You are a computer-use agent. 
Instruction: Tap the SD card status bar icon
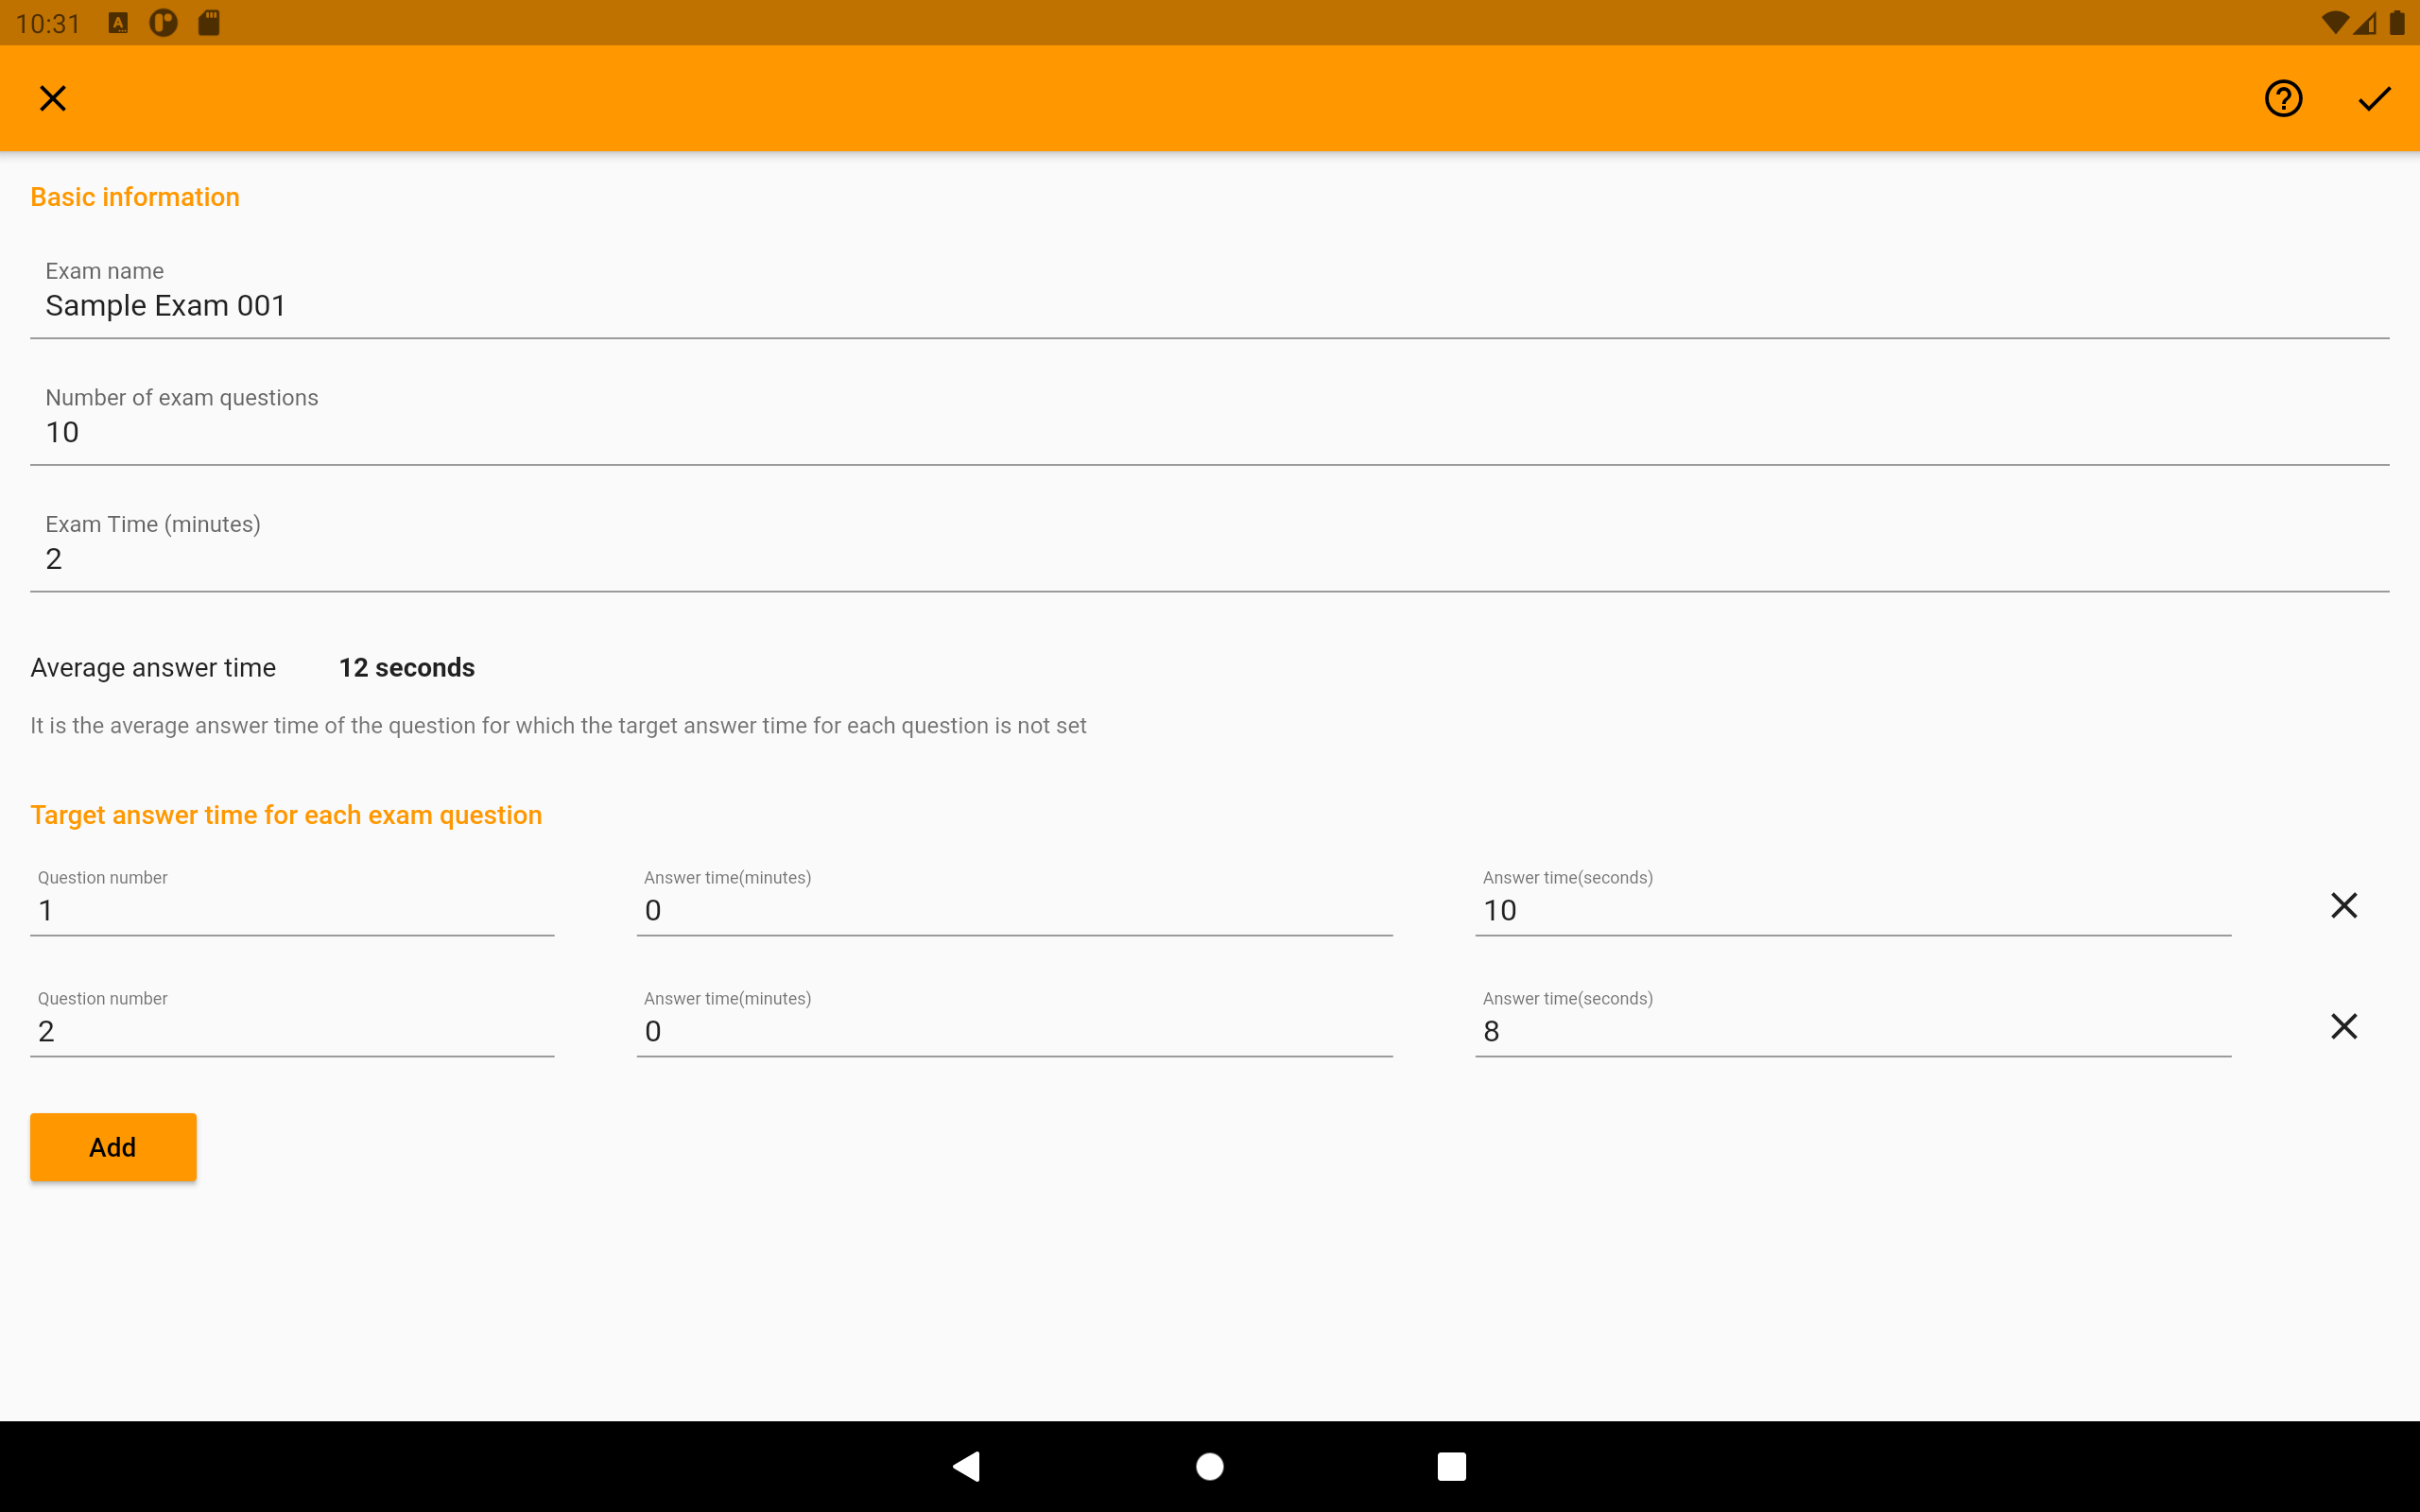coord(209,22)
